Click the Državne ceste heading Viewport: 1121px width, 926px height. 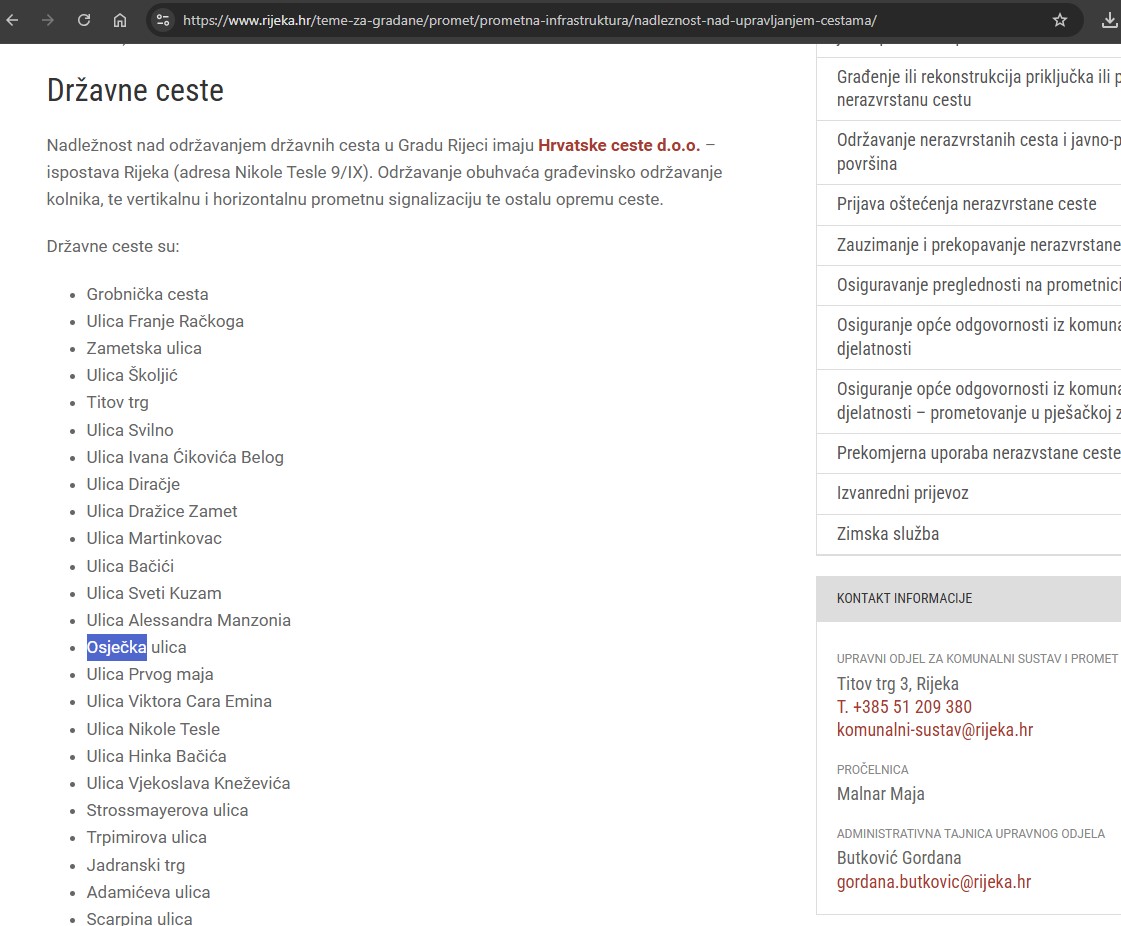pyautogui.click(x=135, y=91)
